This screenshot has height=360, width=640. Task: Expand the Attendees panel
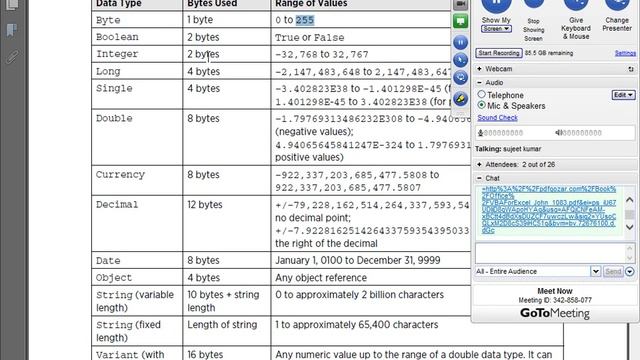pyautogui.click(x=480, y=164)
